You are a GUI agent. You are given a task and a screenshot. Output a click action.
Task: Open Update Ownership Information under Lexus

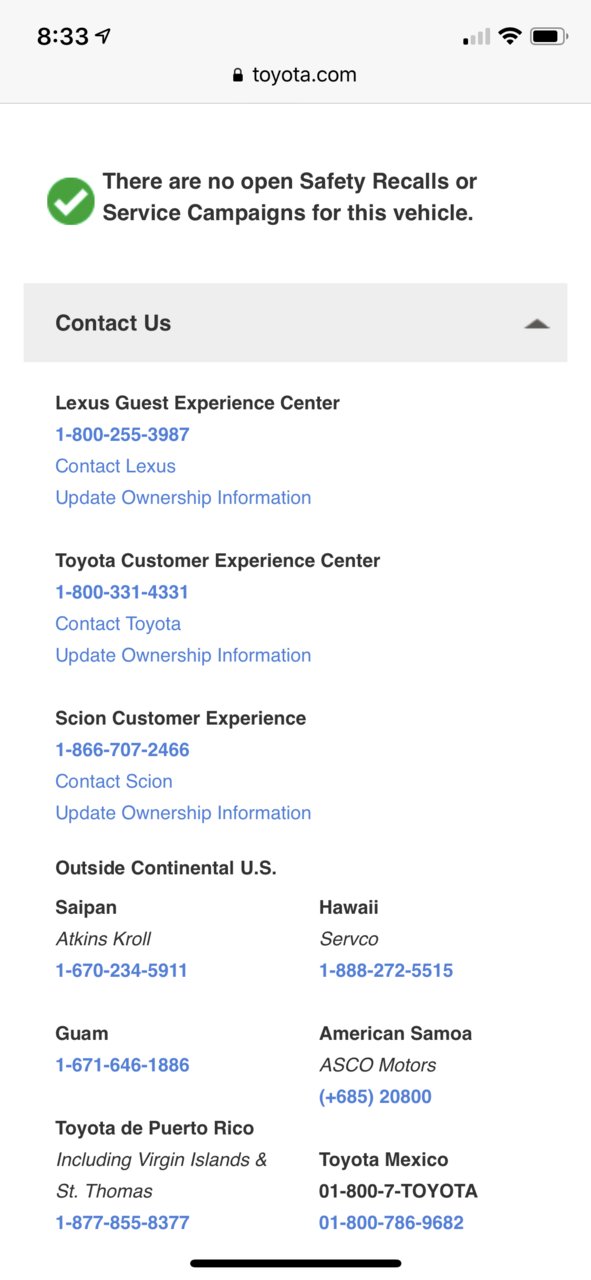point(183,498)
